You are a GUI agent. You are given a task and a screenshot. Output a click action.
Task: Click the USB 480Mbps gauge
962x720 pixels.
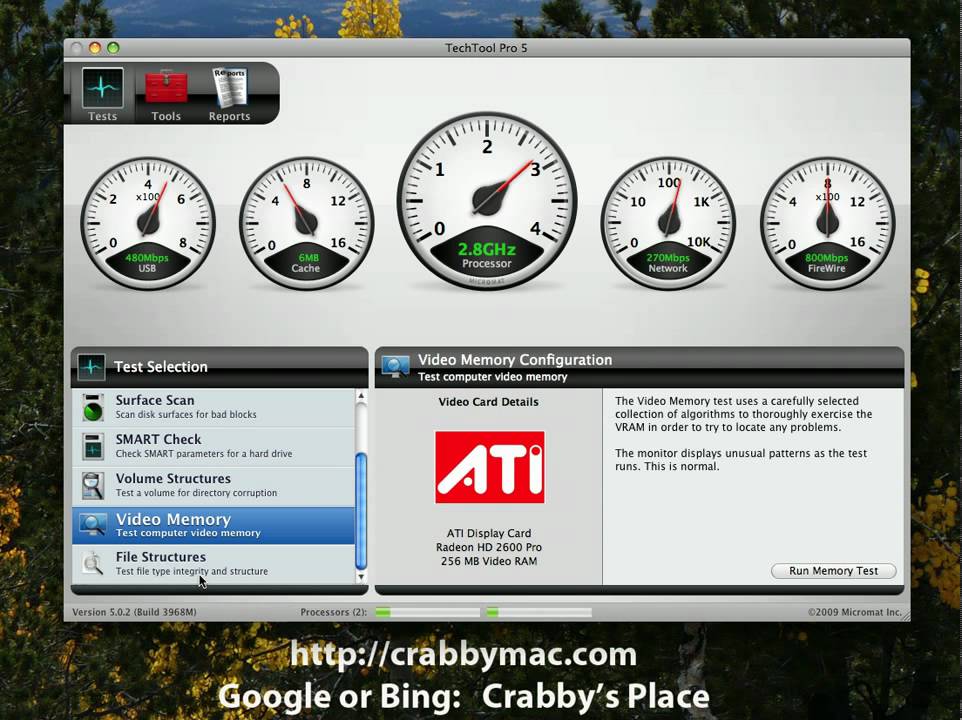tap(148, 223)
